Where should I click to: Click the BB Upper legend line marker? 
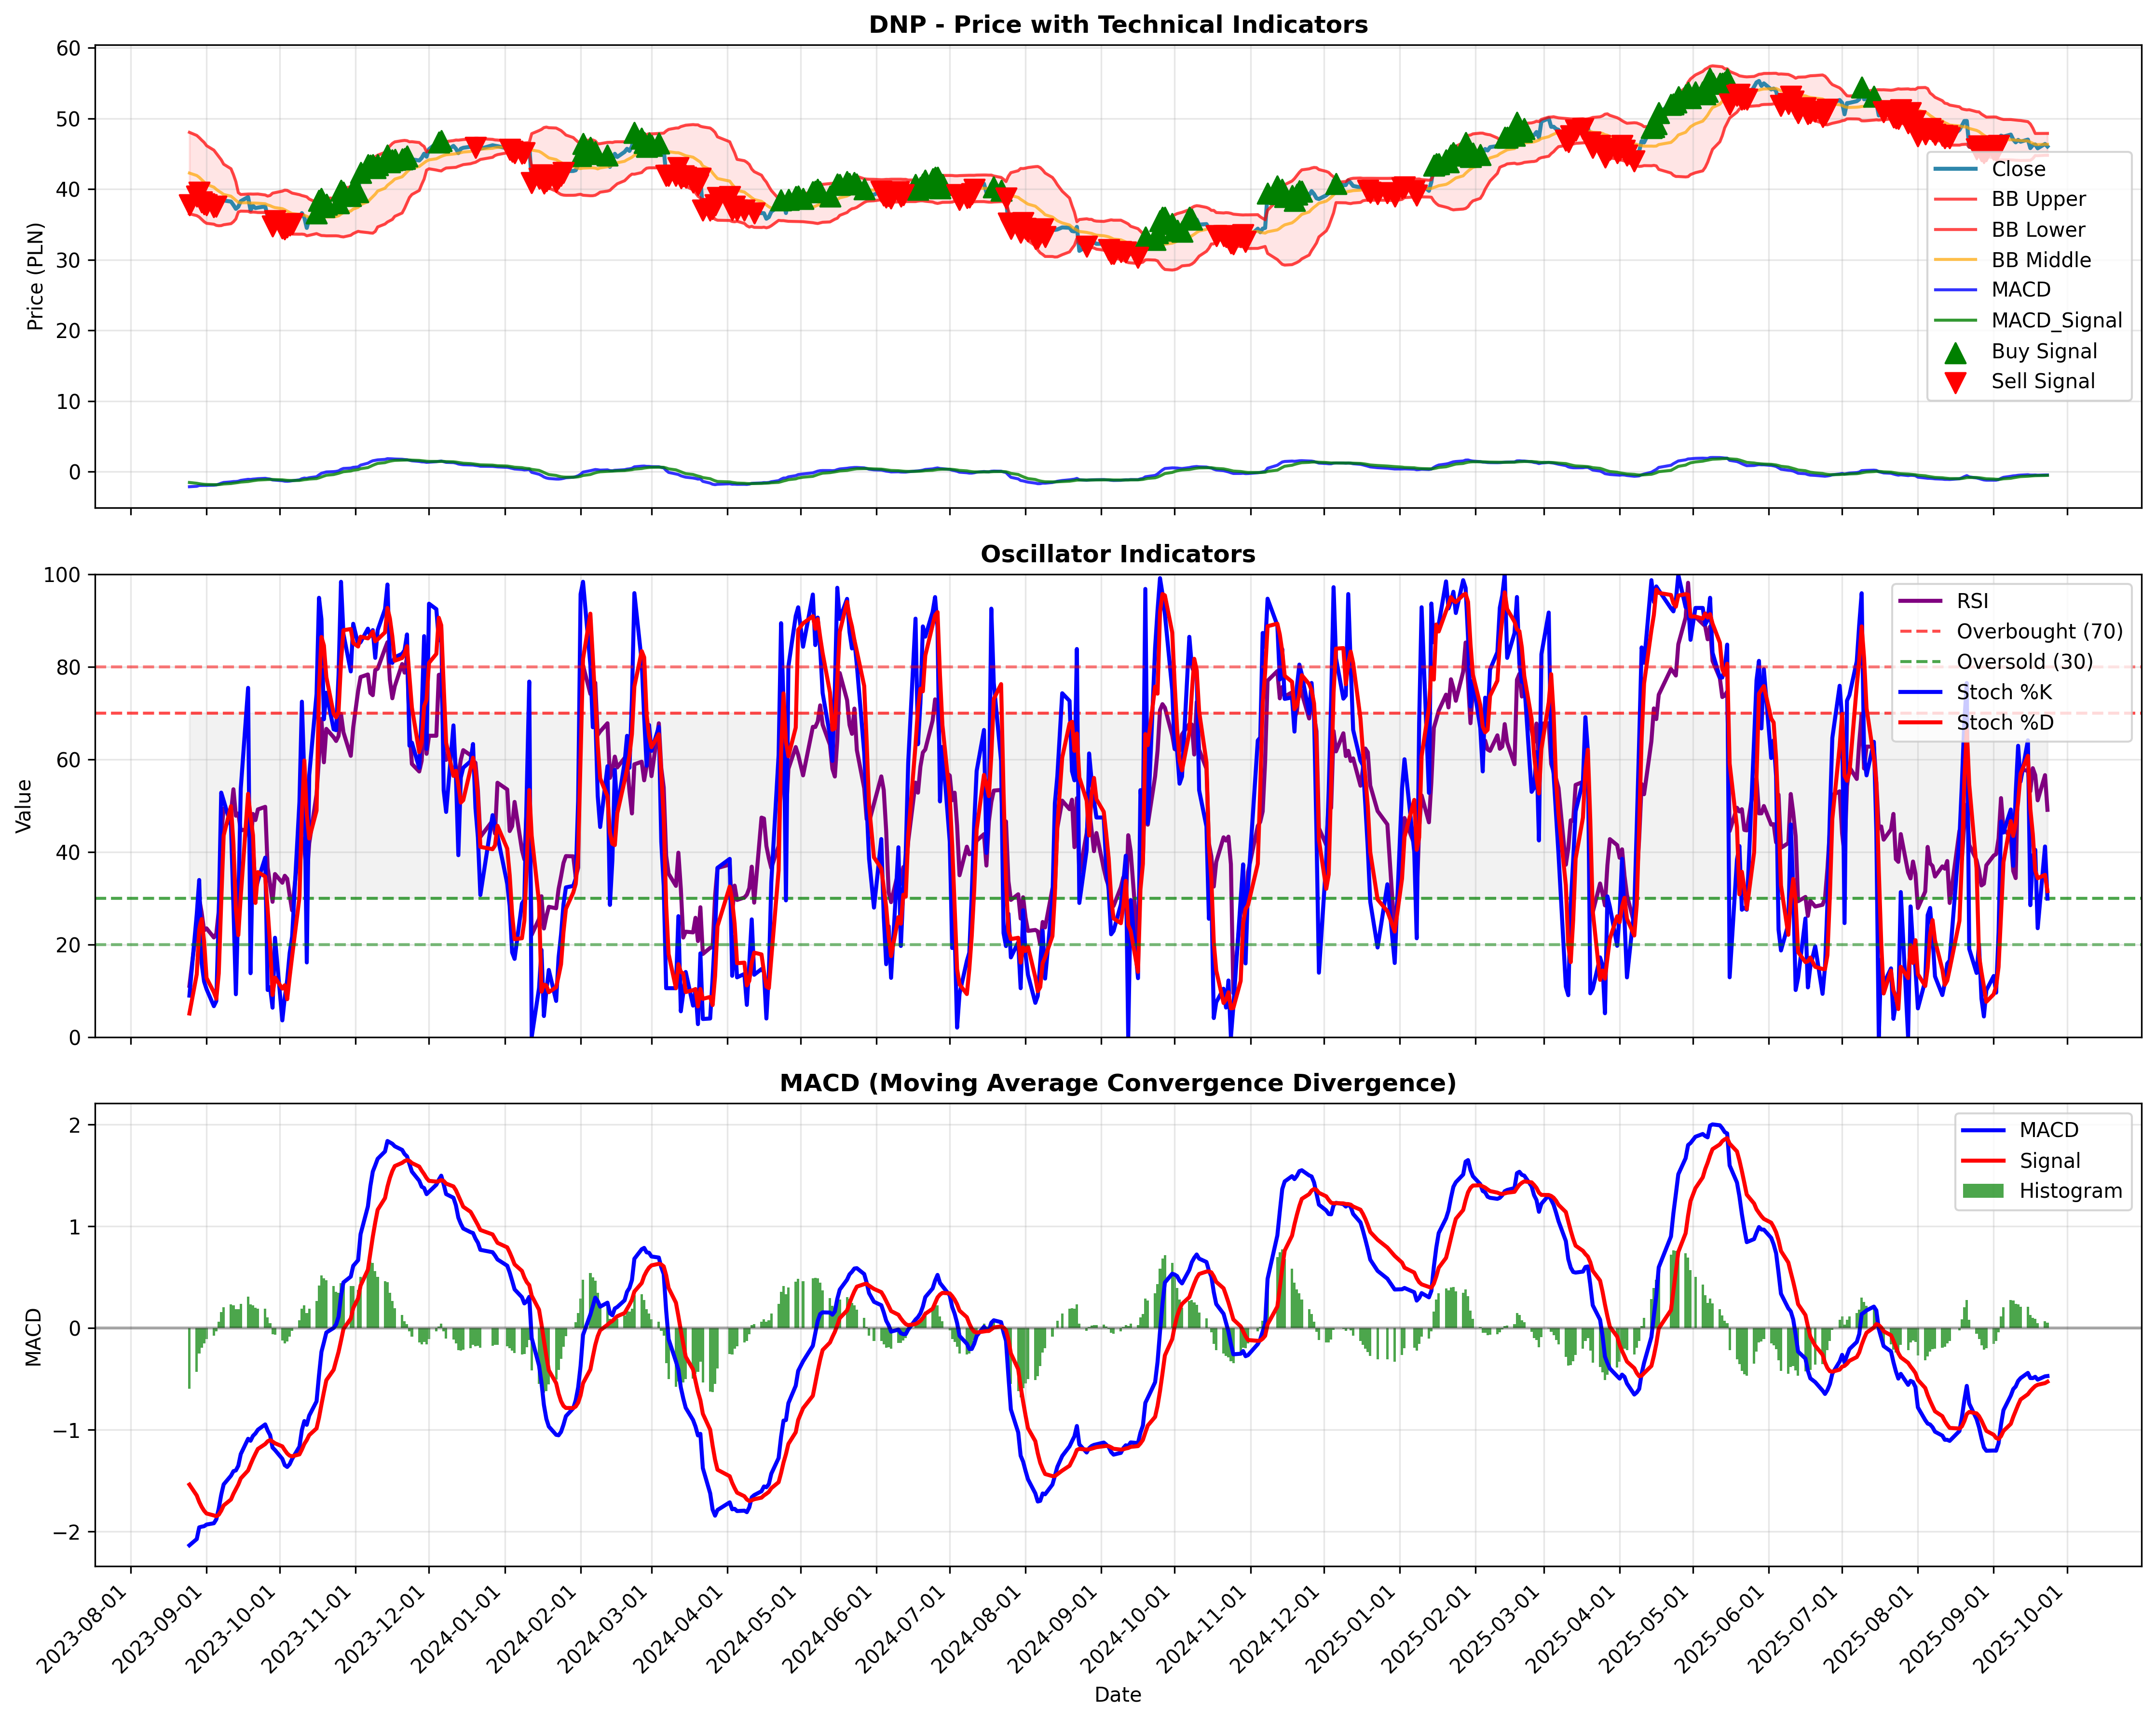point(1955,200)
